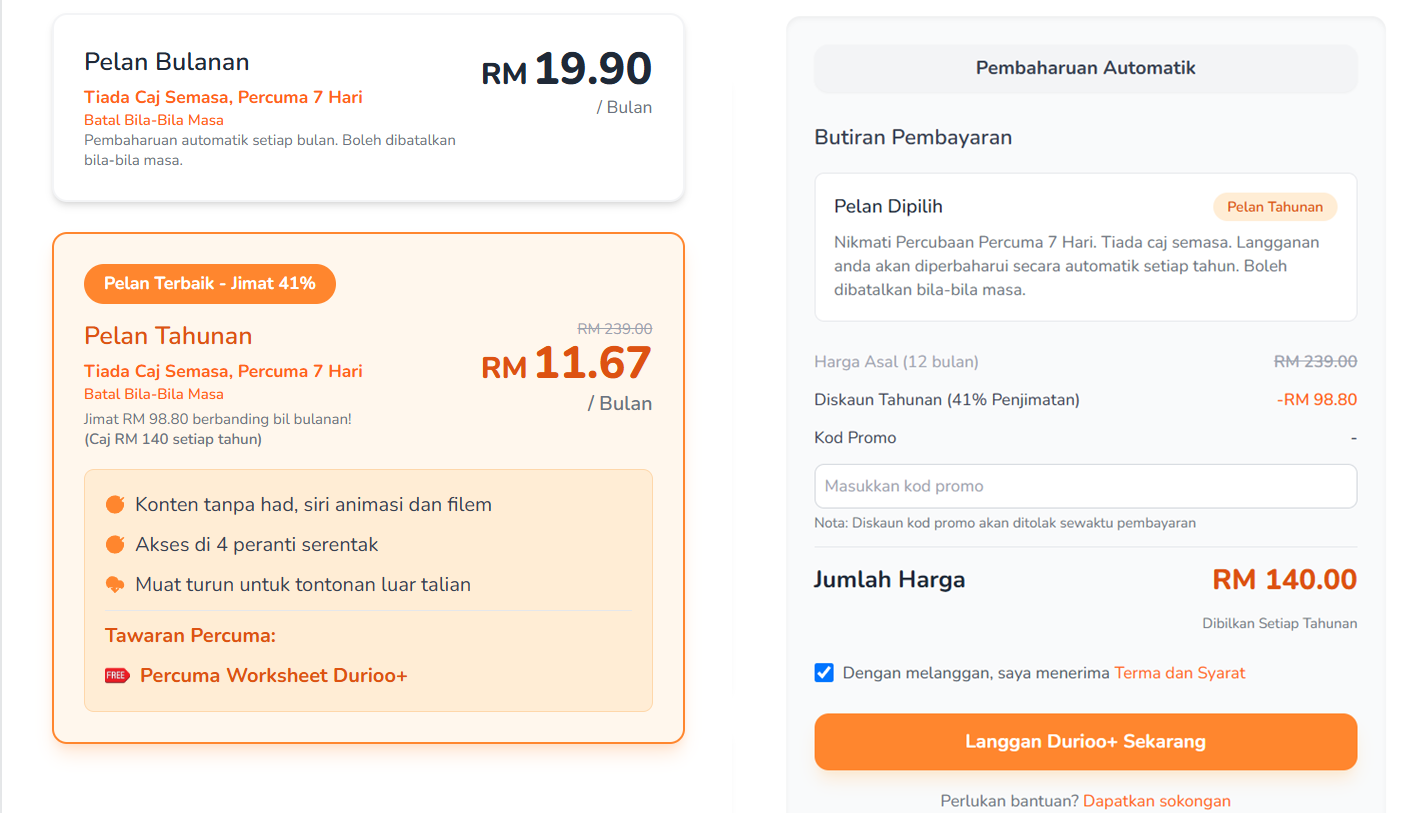
Task: Click the cloud download icon for offline viewing
Action: coord(115,584)
